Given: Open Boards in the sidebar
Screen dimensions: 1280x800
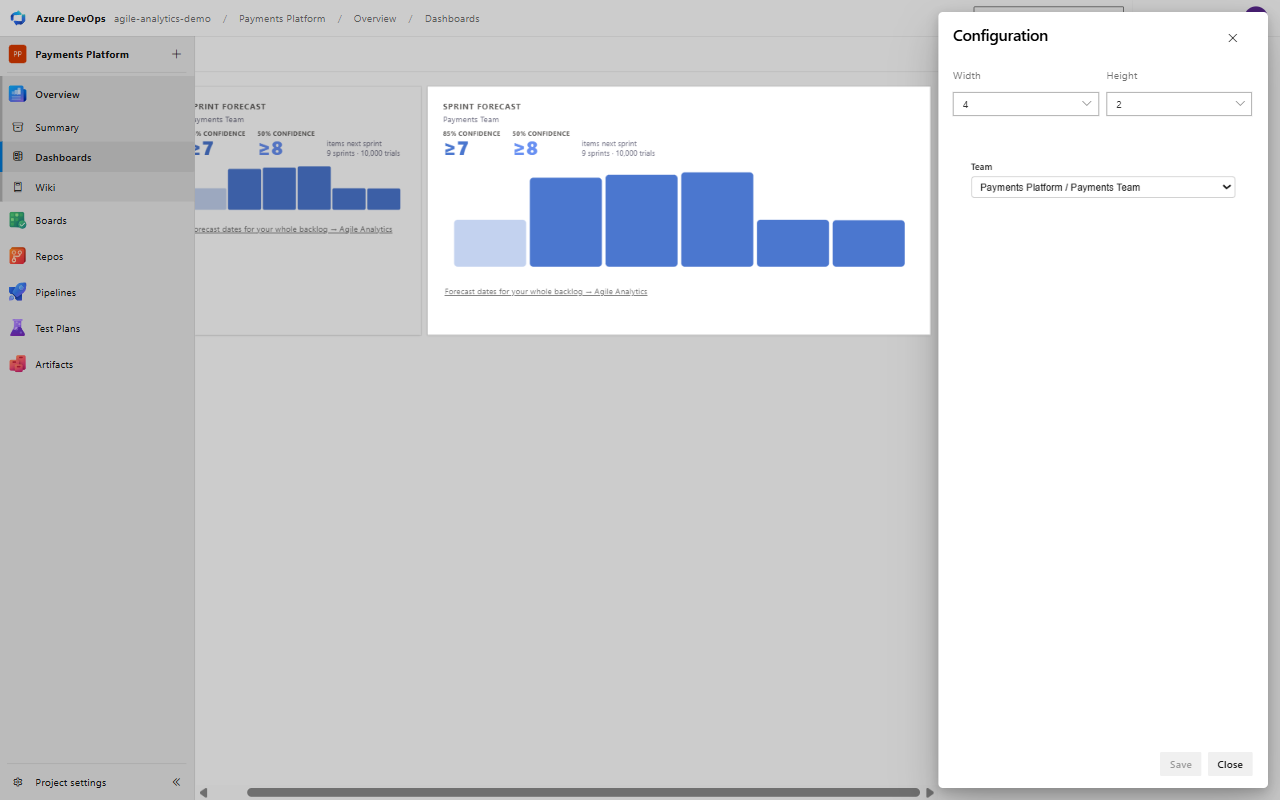Looking at the screenshot, I should 97,220.
